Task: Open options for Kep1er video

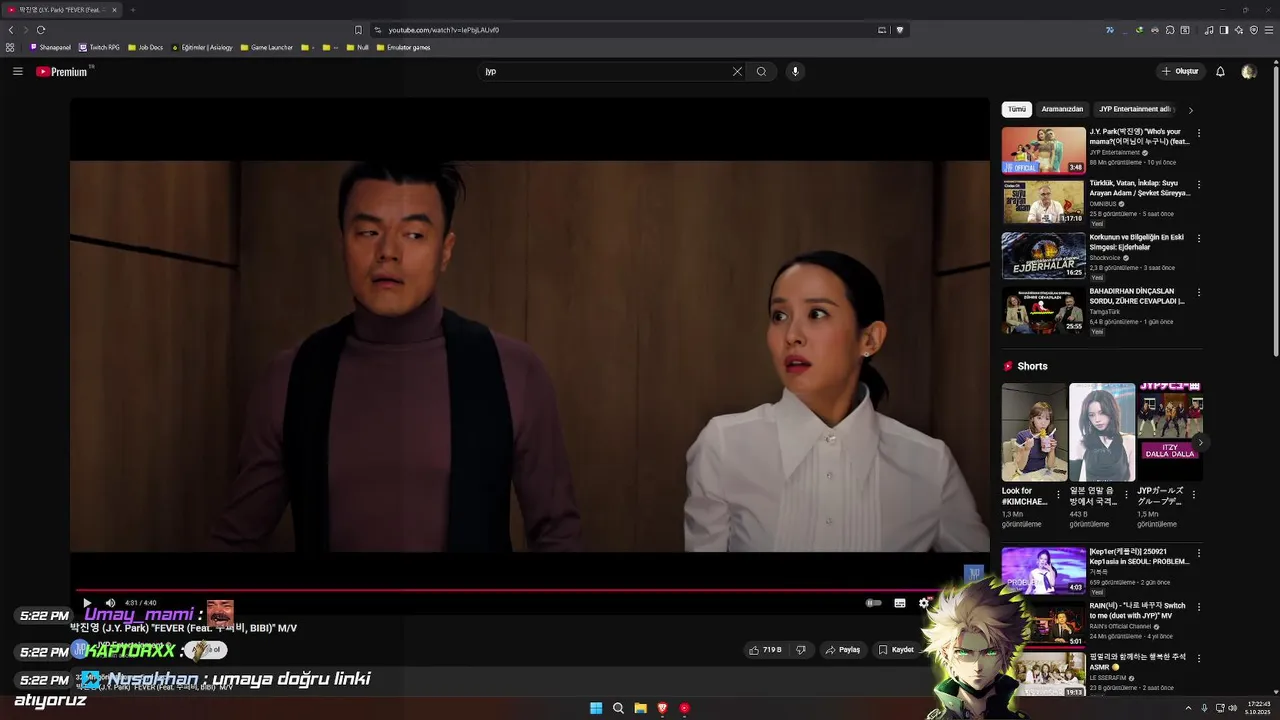Action: tap(1199, 553)
